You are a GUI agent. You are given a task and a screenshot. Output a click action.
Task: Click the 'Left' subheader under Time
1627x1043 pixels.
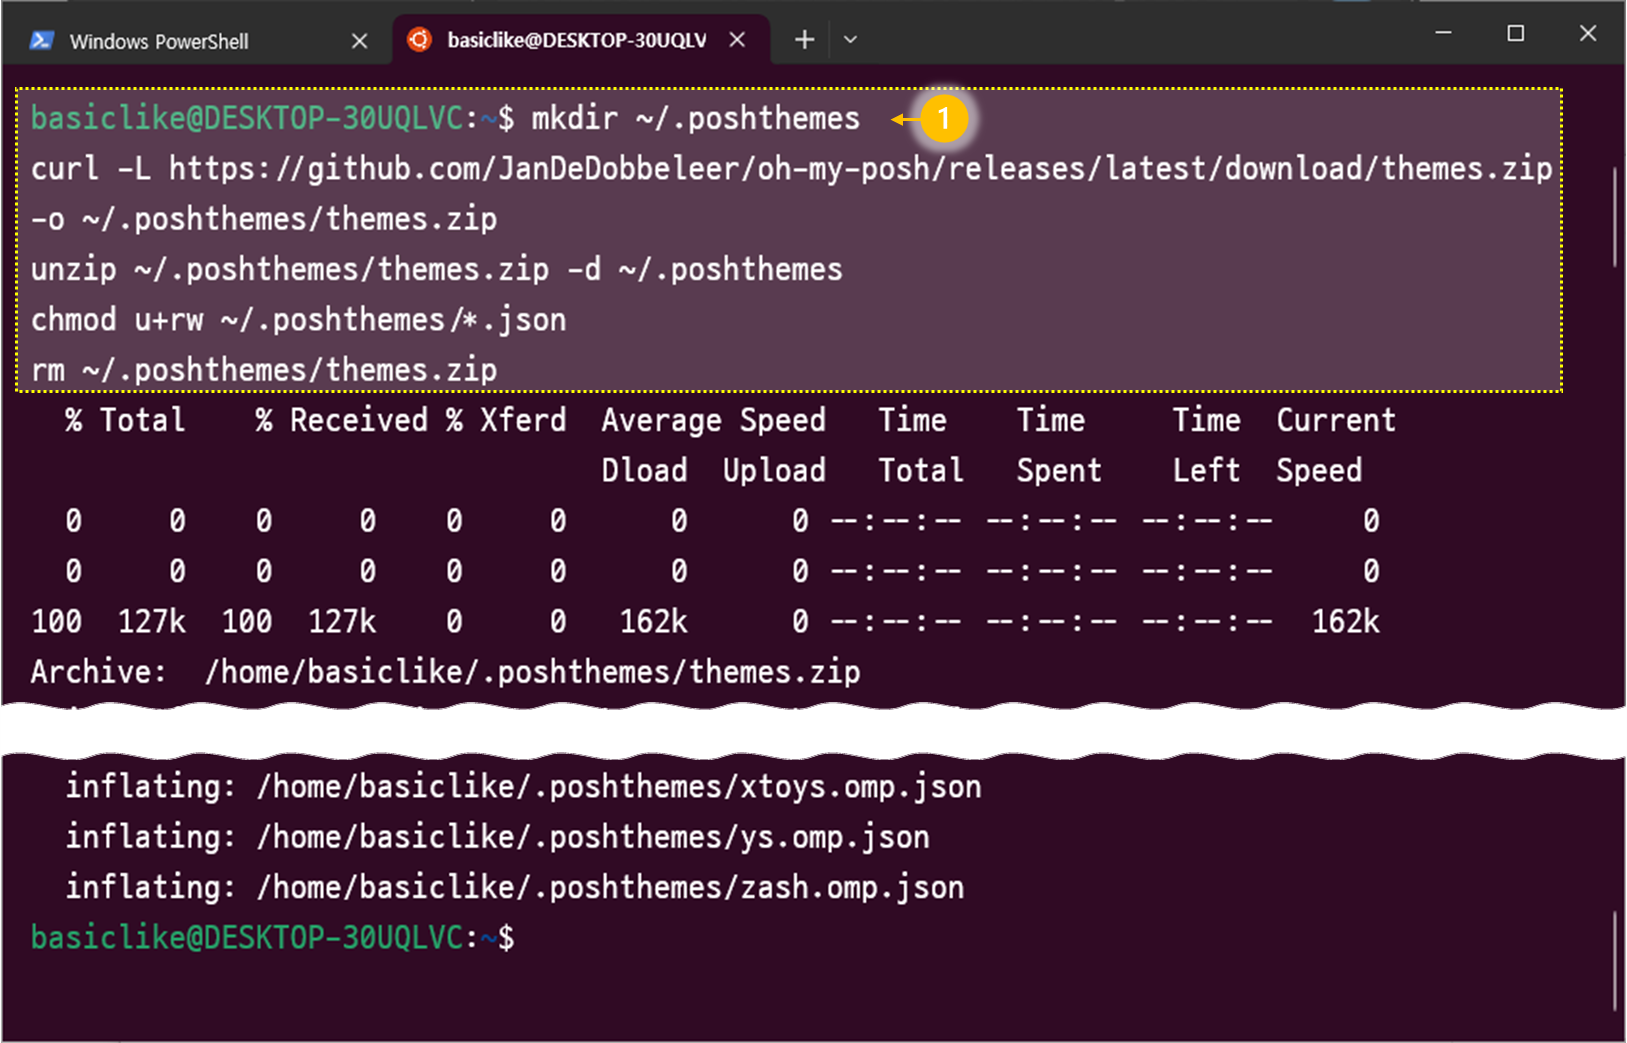tap(1206, 470)
